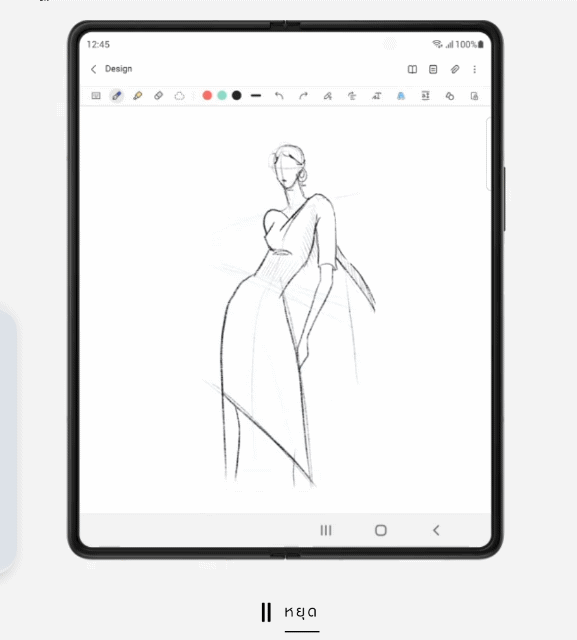Select the pen drawing tool
This screenshot has width=577, height=640.
click(x=117, y=96)
